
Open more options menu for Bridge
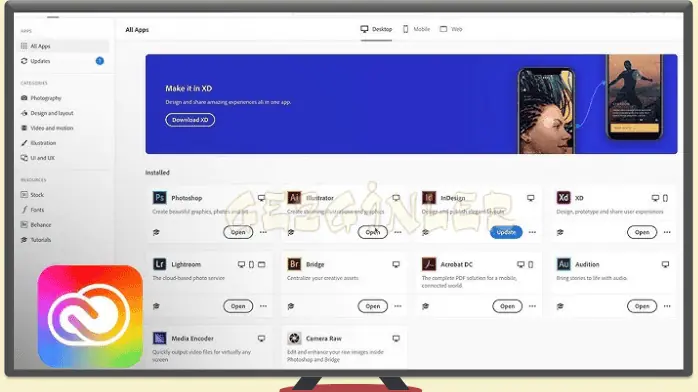pos(398,306)
